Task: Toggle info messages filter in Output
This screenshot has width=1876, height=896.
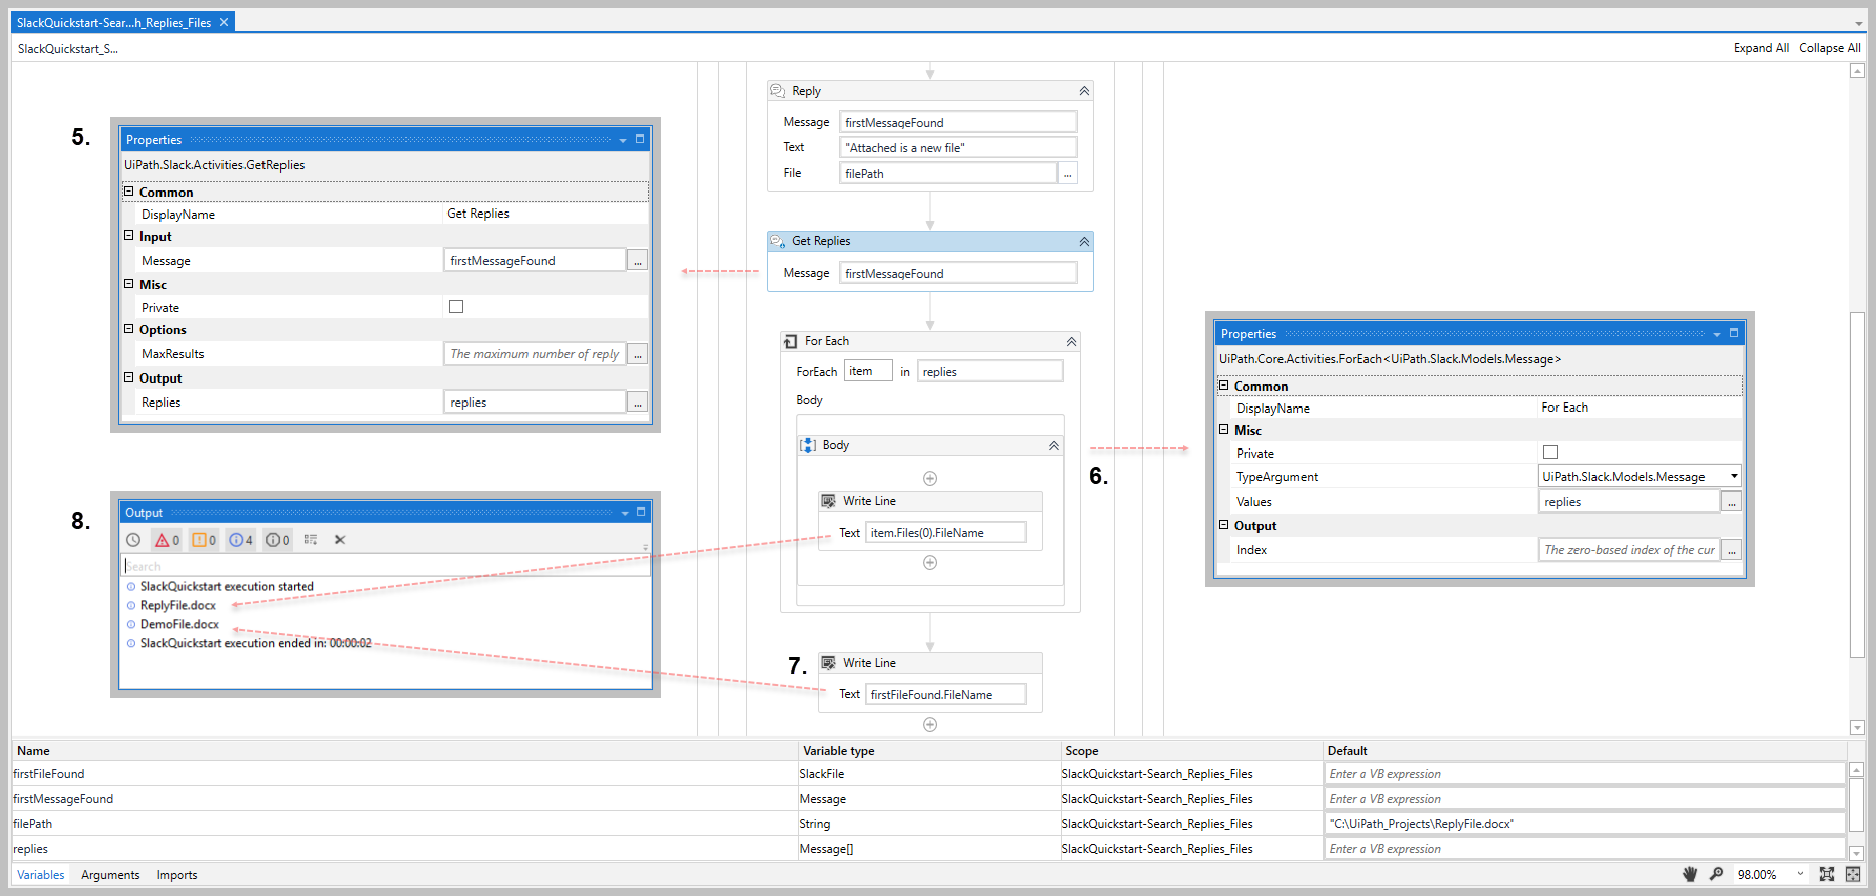Action: pyautogui.click(x=241, y=540)
